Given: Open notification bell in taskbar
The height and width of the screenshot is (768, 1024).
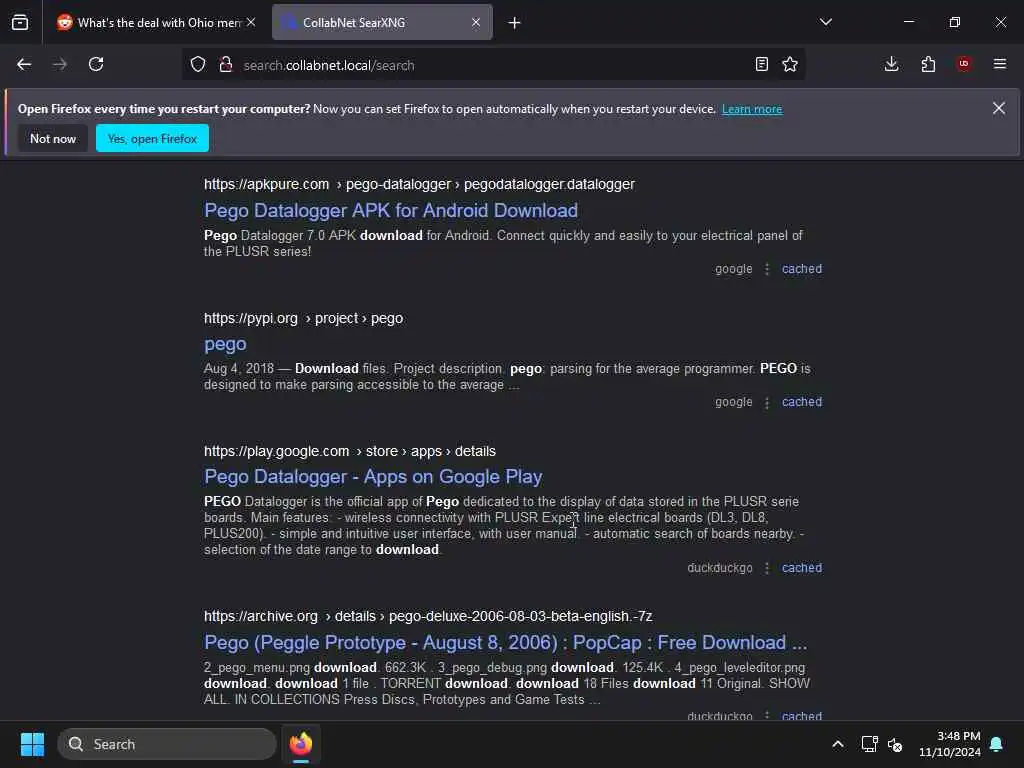Looking at the screenshot, I should pyautogui.click(x=997, y=744).
